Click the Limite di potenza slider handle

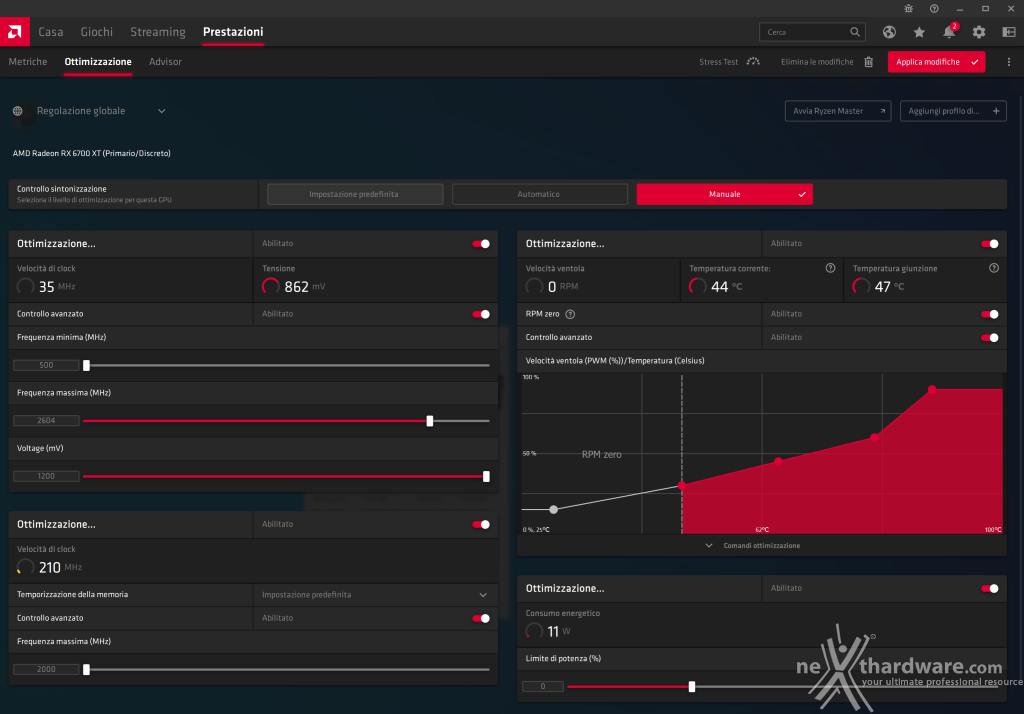pyautogui.click(x=692, y=687)
